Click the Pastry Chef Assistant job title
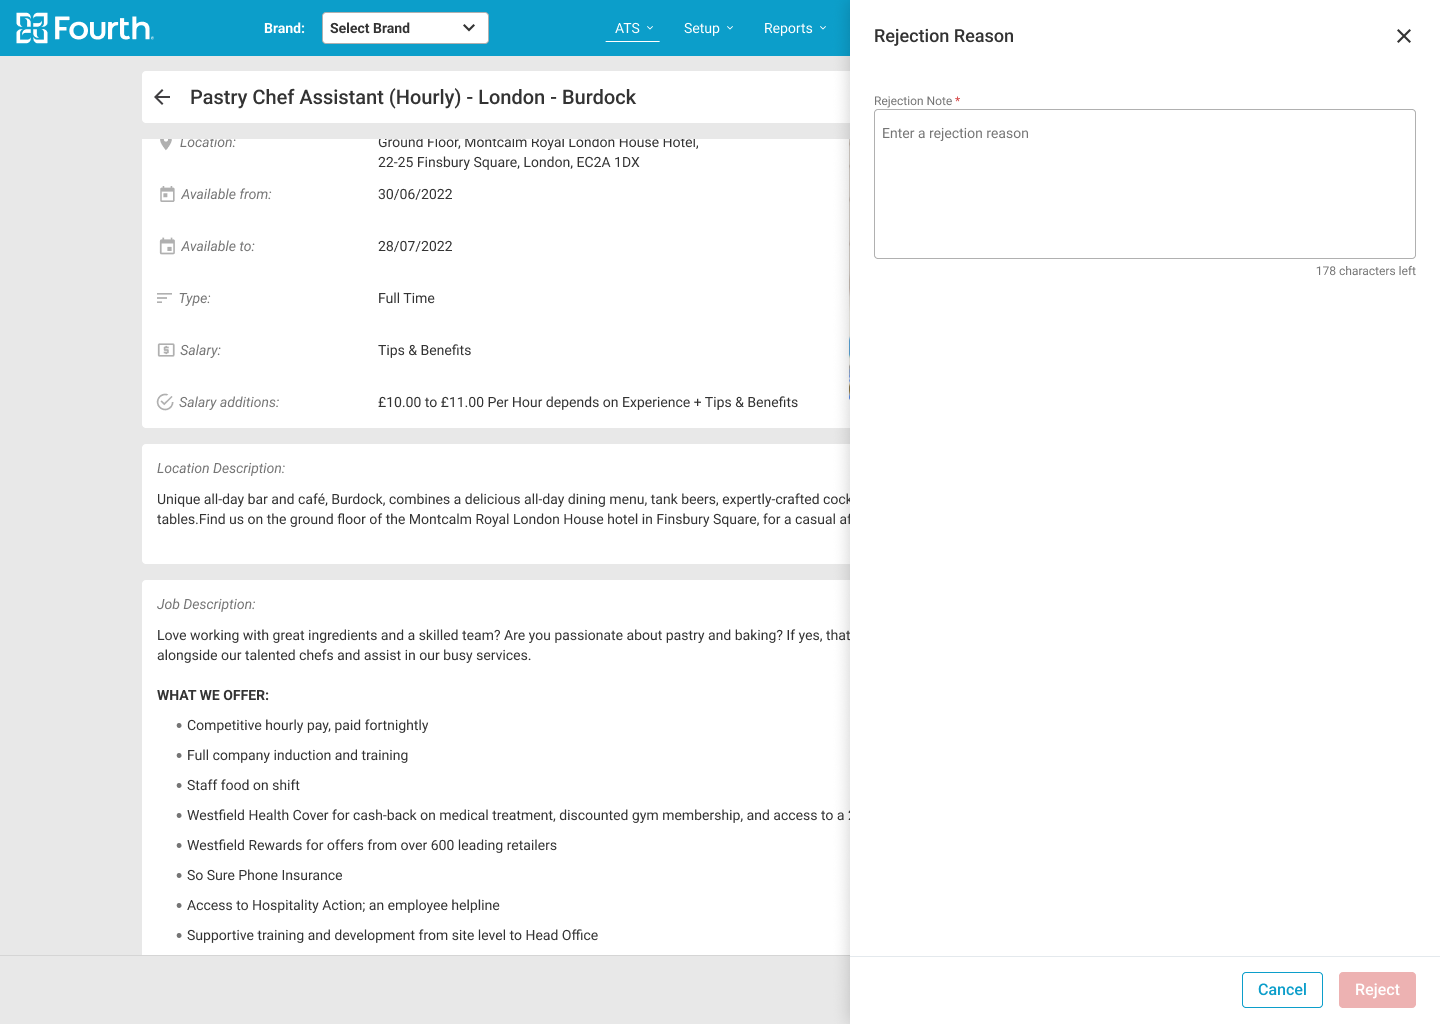 pos(411,97)
